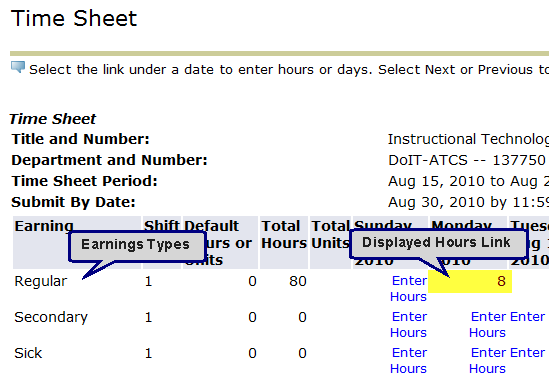Click the Displayed Hours Link callout
The height and width of the screenshot is (379, 549).
click(438, 244)
